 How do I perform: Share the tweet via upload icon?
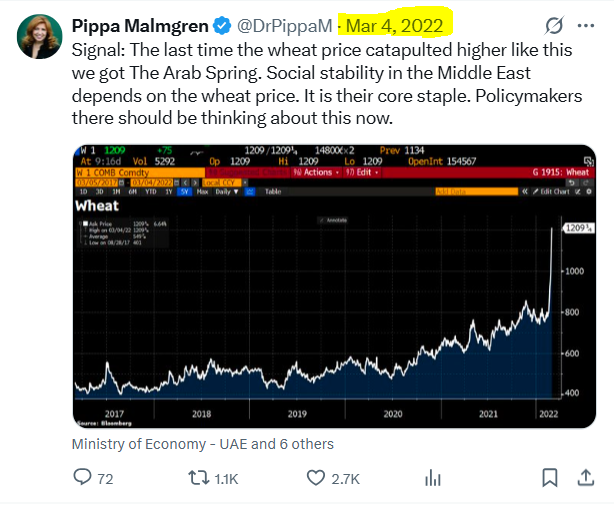(x=586, y=478)
